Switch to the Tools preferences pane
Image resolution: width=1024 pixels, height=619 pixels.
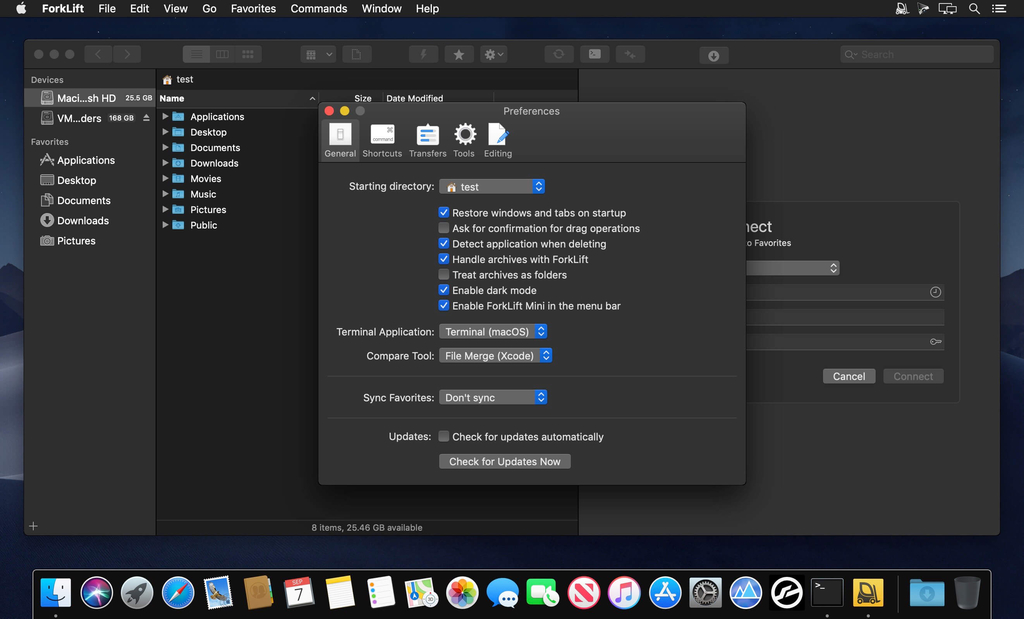(x=464, y=140)
